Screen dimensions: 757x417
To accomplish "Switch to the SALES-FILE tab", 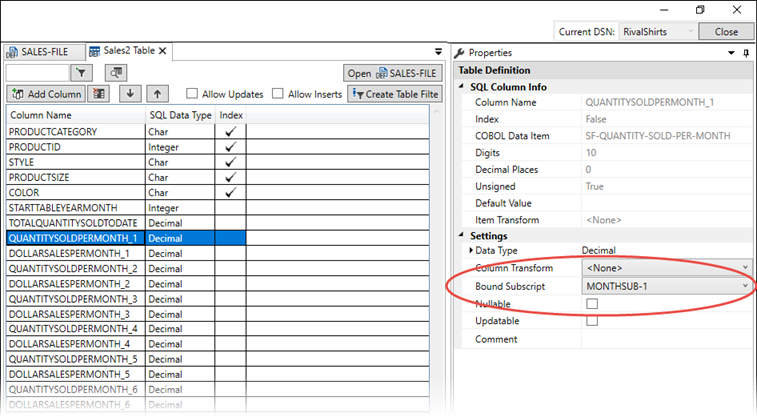I will (41, 51).
